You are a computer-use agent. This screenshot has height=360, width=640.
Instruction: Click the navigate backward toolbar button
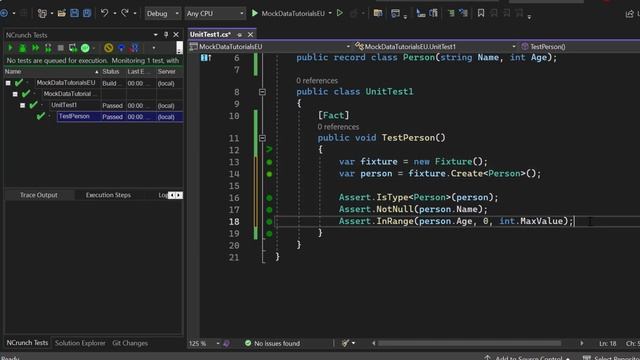[4, 13]
